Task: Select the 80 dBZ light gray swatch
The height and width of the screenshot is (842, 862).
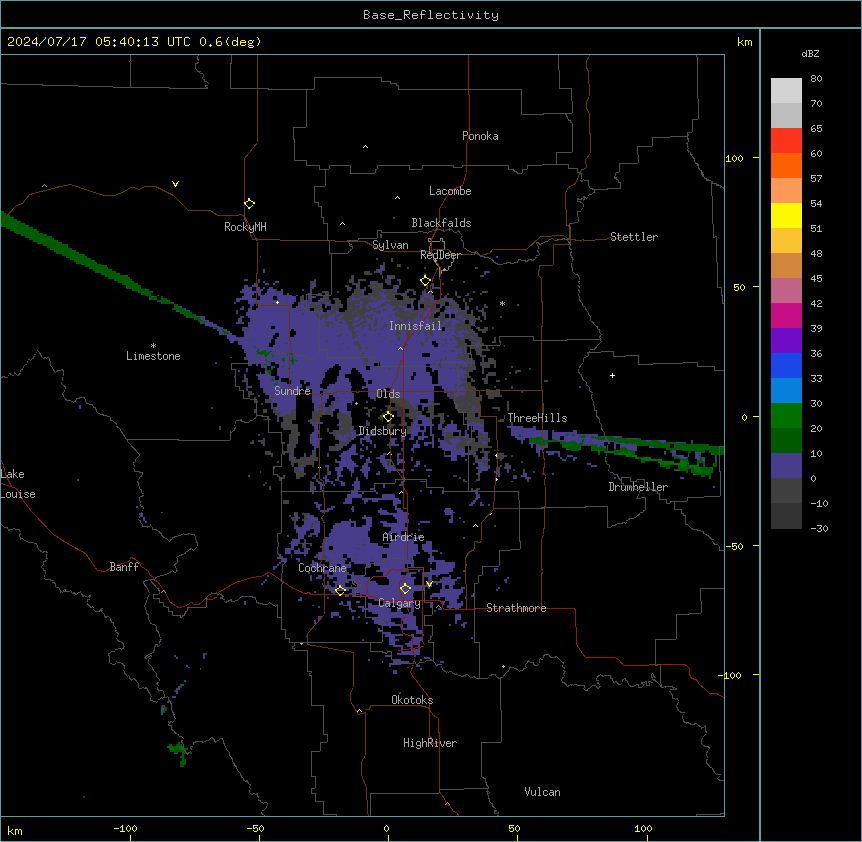Action: pyautogui.click(x=786, y=91)
